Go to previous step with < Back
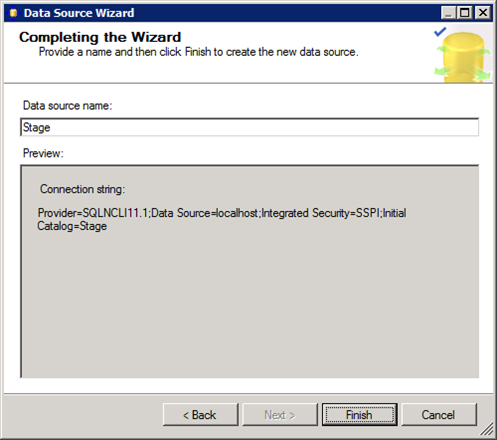The image size is (497, 440). [200, 415]
